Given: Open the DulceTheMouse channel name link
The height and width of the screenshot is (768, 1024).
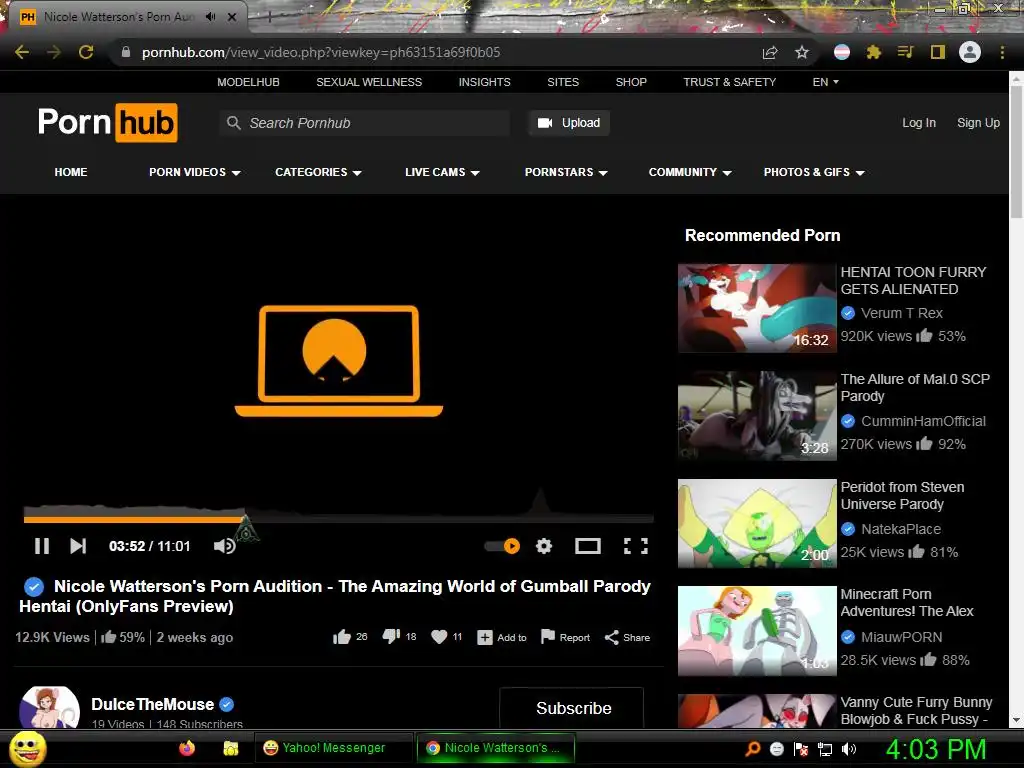Looking at the screenshot, I should (152, 704).
